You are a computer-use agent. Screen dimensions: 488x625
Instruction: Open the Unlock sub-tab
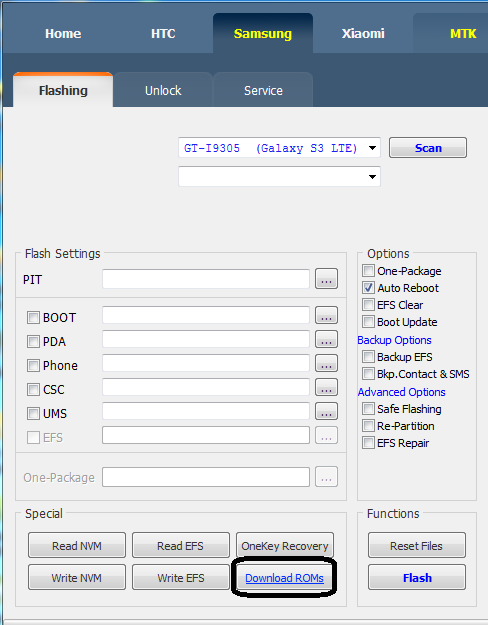pyautogui.click(x=163, y=90)
